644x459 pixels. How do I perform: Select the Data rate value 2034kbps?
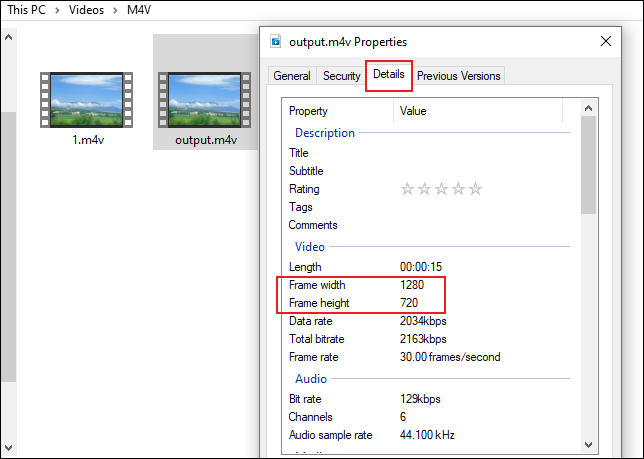pos(423,321)
